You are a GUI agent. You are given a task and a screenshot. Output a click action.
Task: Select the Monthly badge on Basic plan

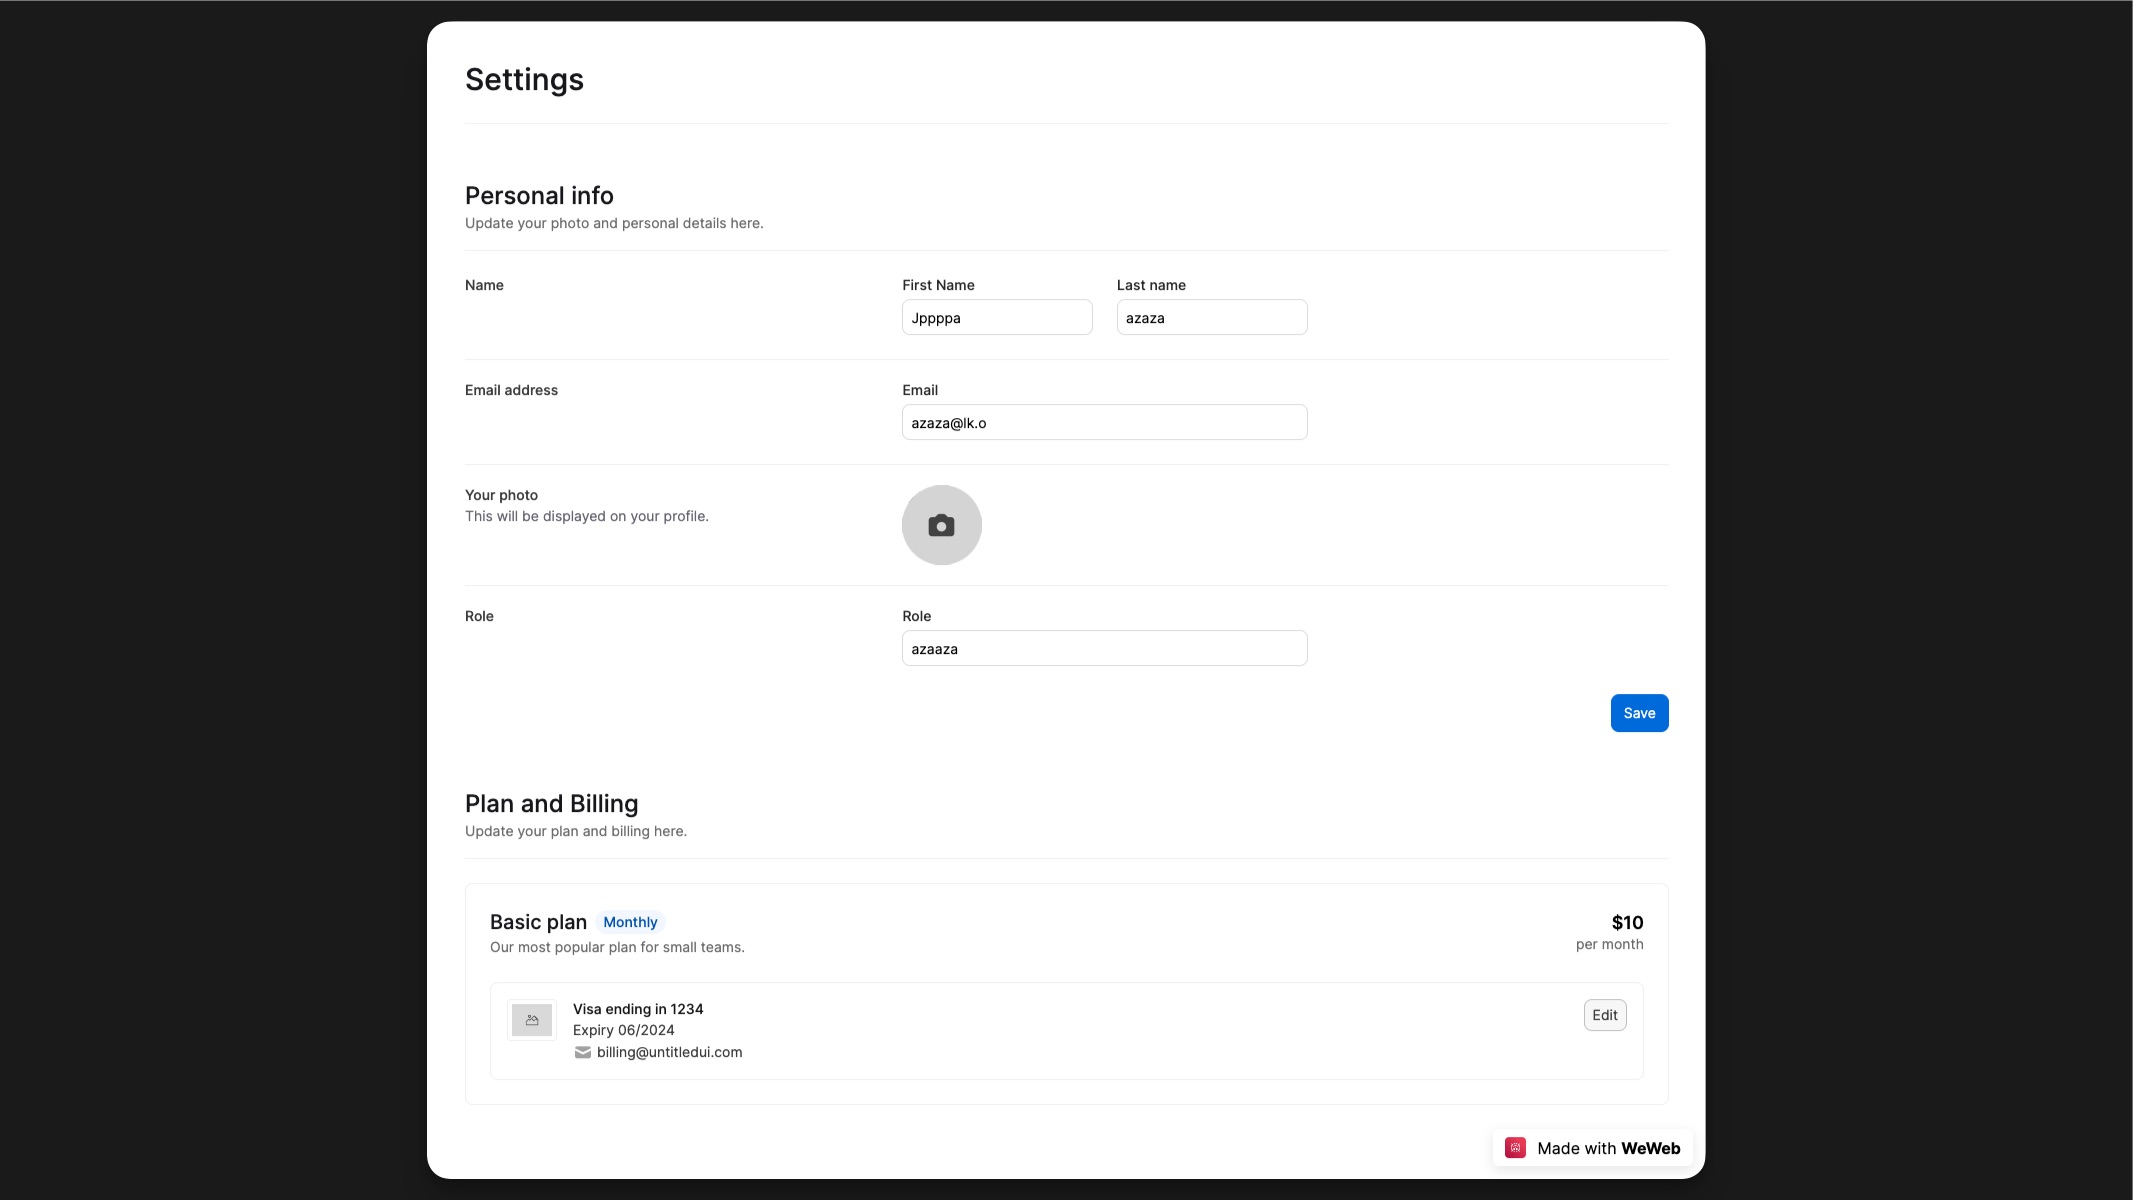click(629, 921)
